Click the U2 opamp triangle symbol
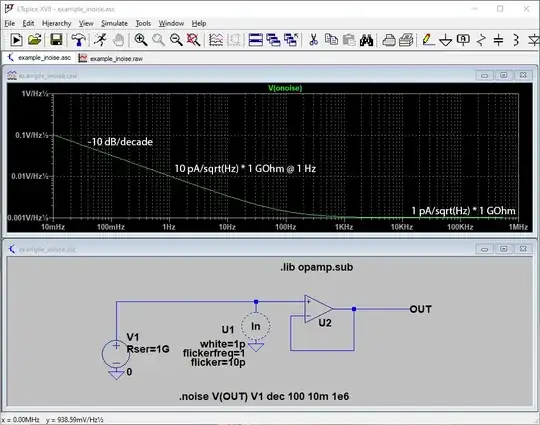The height and width of the screenshot is (425, 540). (318, 309)
